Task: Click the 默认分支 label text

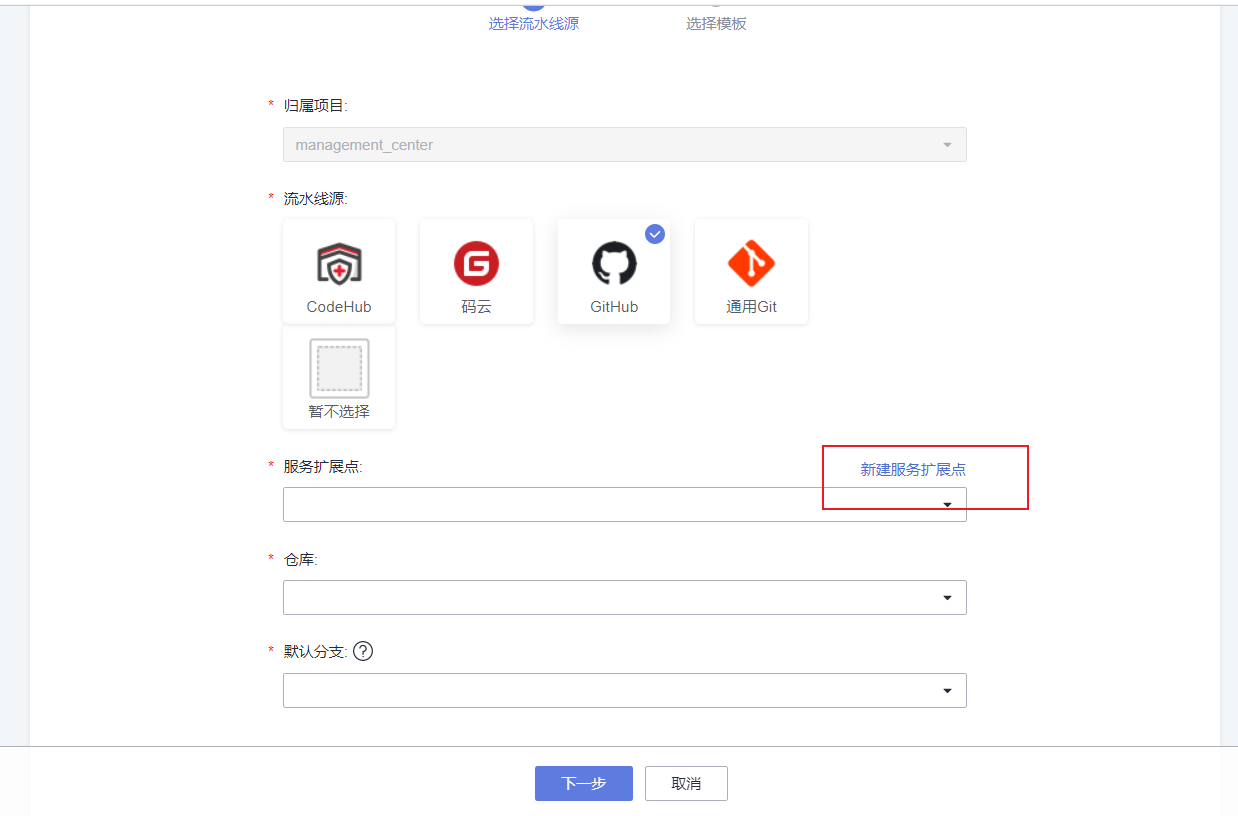Action: [x=316, y=651]
